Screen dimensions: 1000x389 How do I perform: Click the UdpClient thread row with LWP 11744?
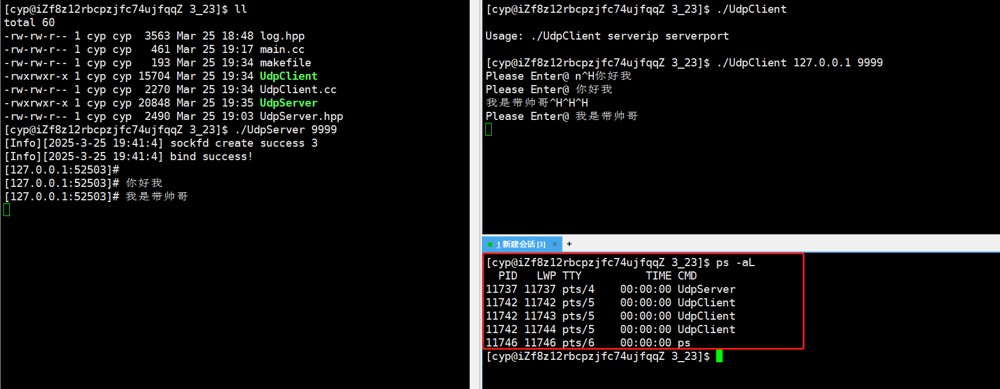coord(610,329)
